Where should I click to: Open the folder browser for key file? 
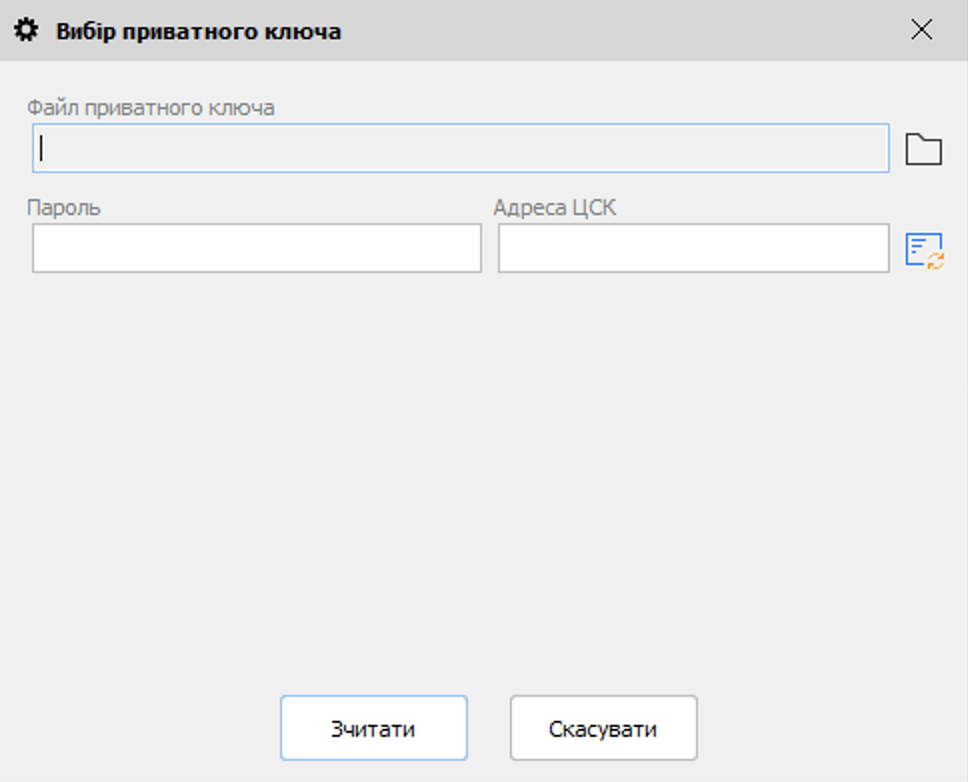[x=923, y=149]
